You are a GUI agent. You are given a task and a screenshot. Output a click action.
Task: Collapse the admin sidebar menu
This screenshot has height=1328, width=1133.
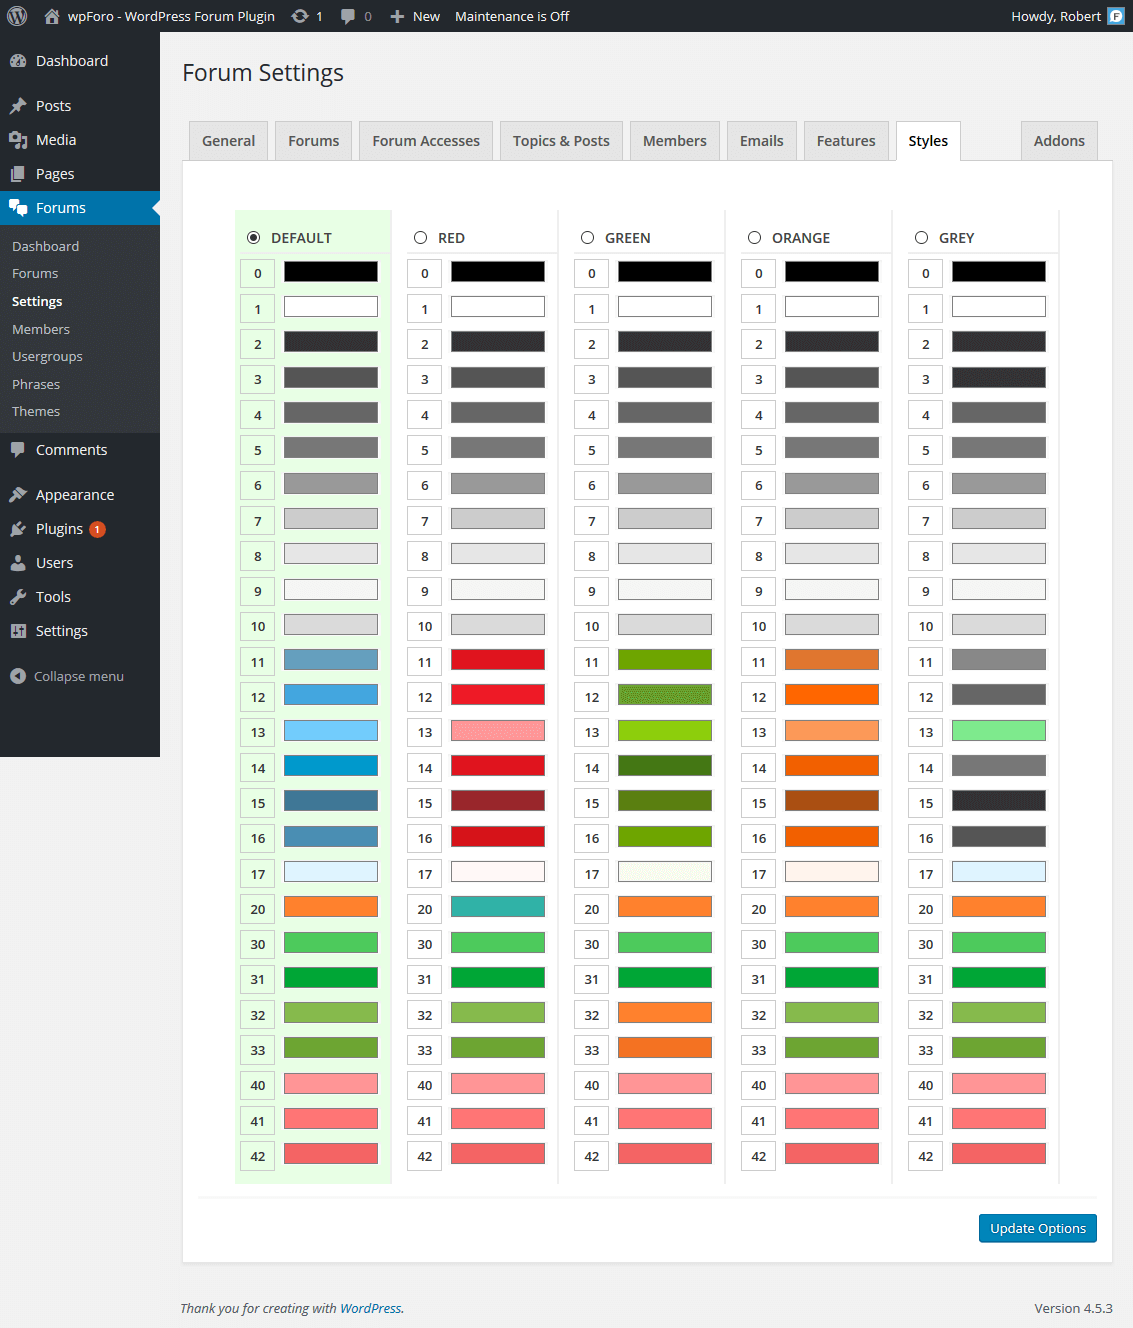[68, 677]
